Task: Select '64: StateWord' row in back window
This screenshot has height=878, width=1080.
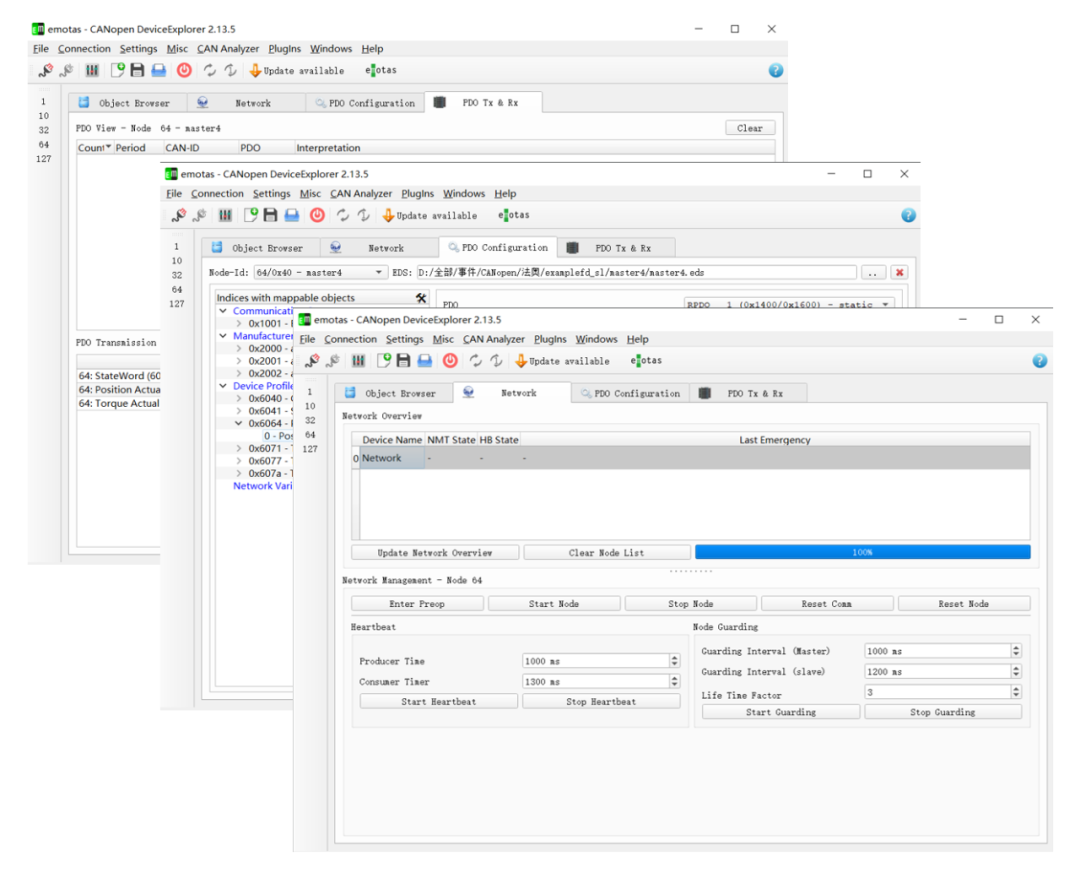Action: click(x=119, y=376)
